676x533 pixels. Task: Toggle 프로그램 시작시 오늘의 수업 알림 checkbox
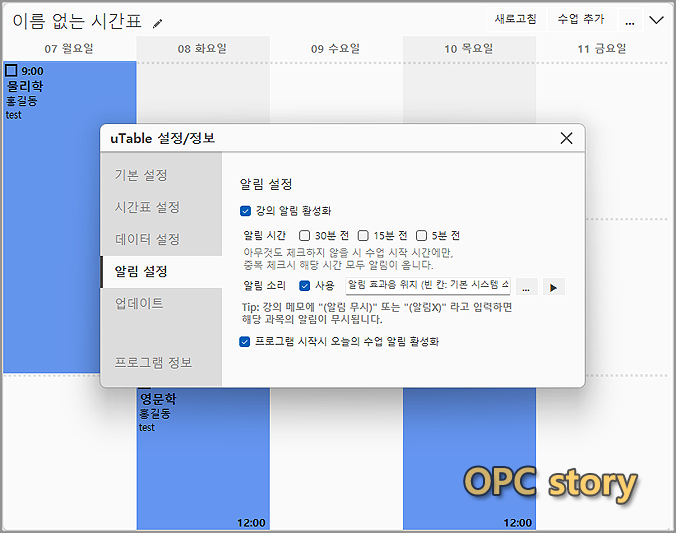coord(244,342)
